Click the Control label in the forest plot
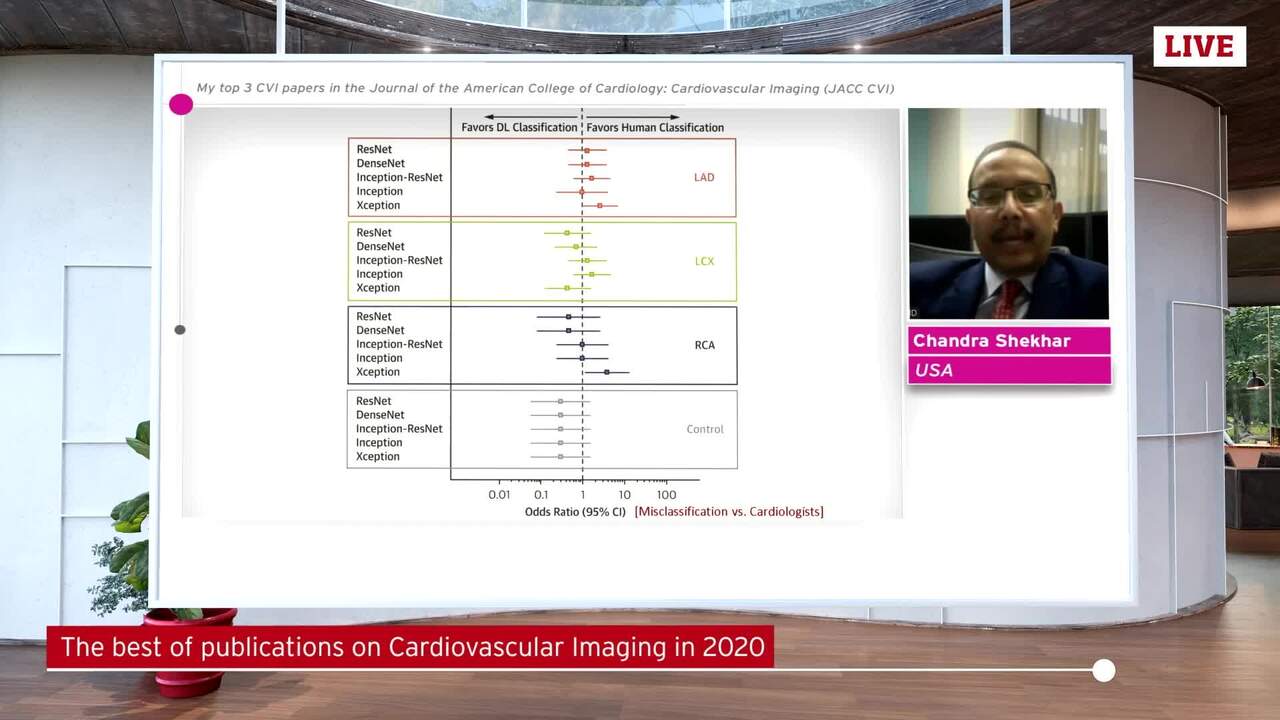This screenshot has height=720, width=1280. (x=705, y=429)
